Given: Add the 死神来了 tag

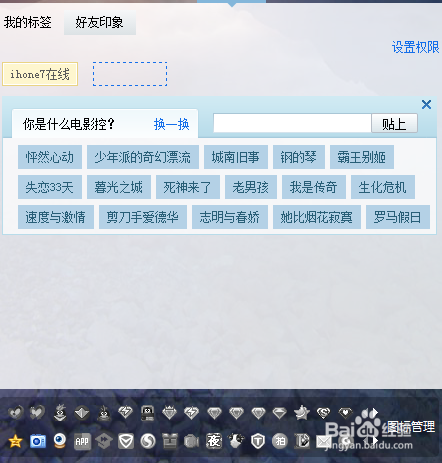Looking at the screenshot, I should (x=188, y=187).
